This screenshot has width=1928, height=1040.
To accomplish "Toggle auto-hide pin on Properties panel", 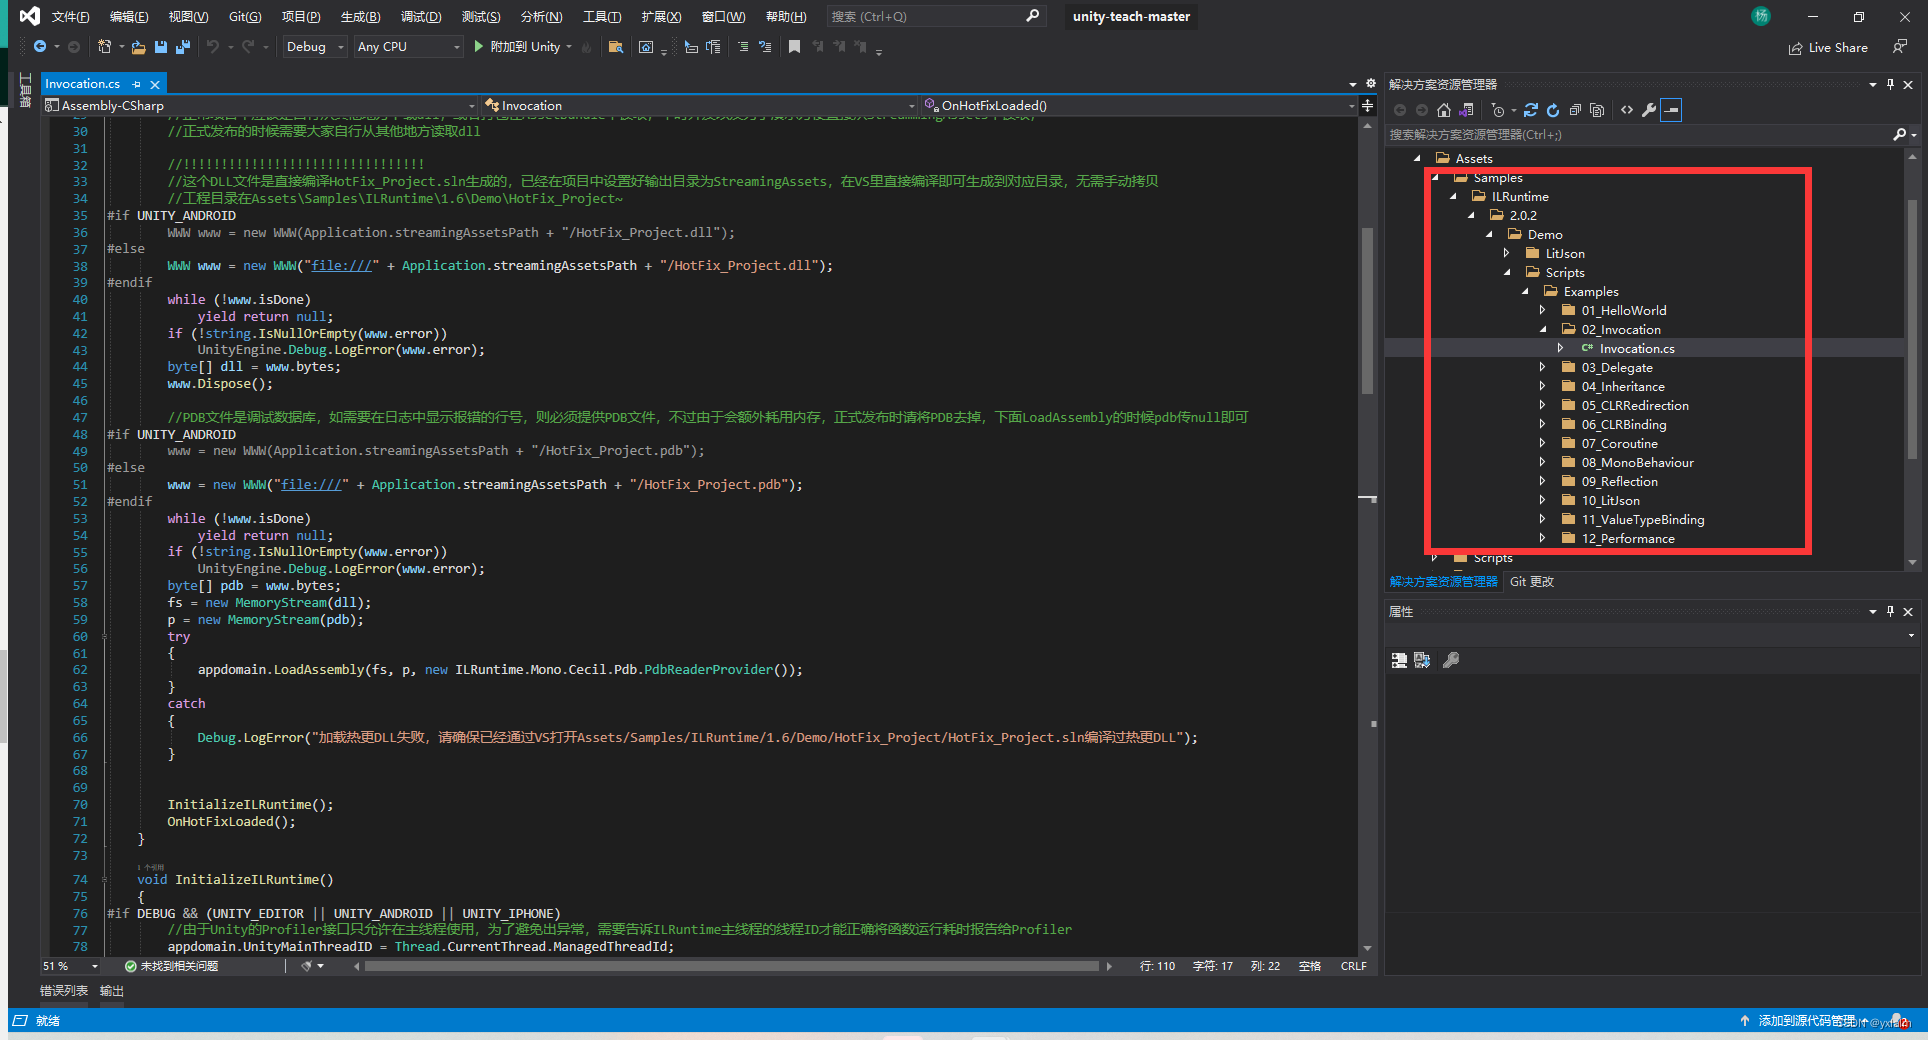I will click(x=1890, y=611).
